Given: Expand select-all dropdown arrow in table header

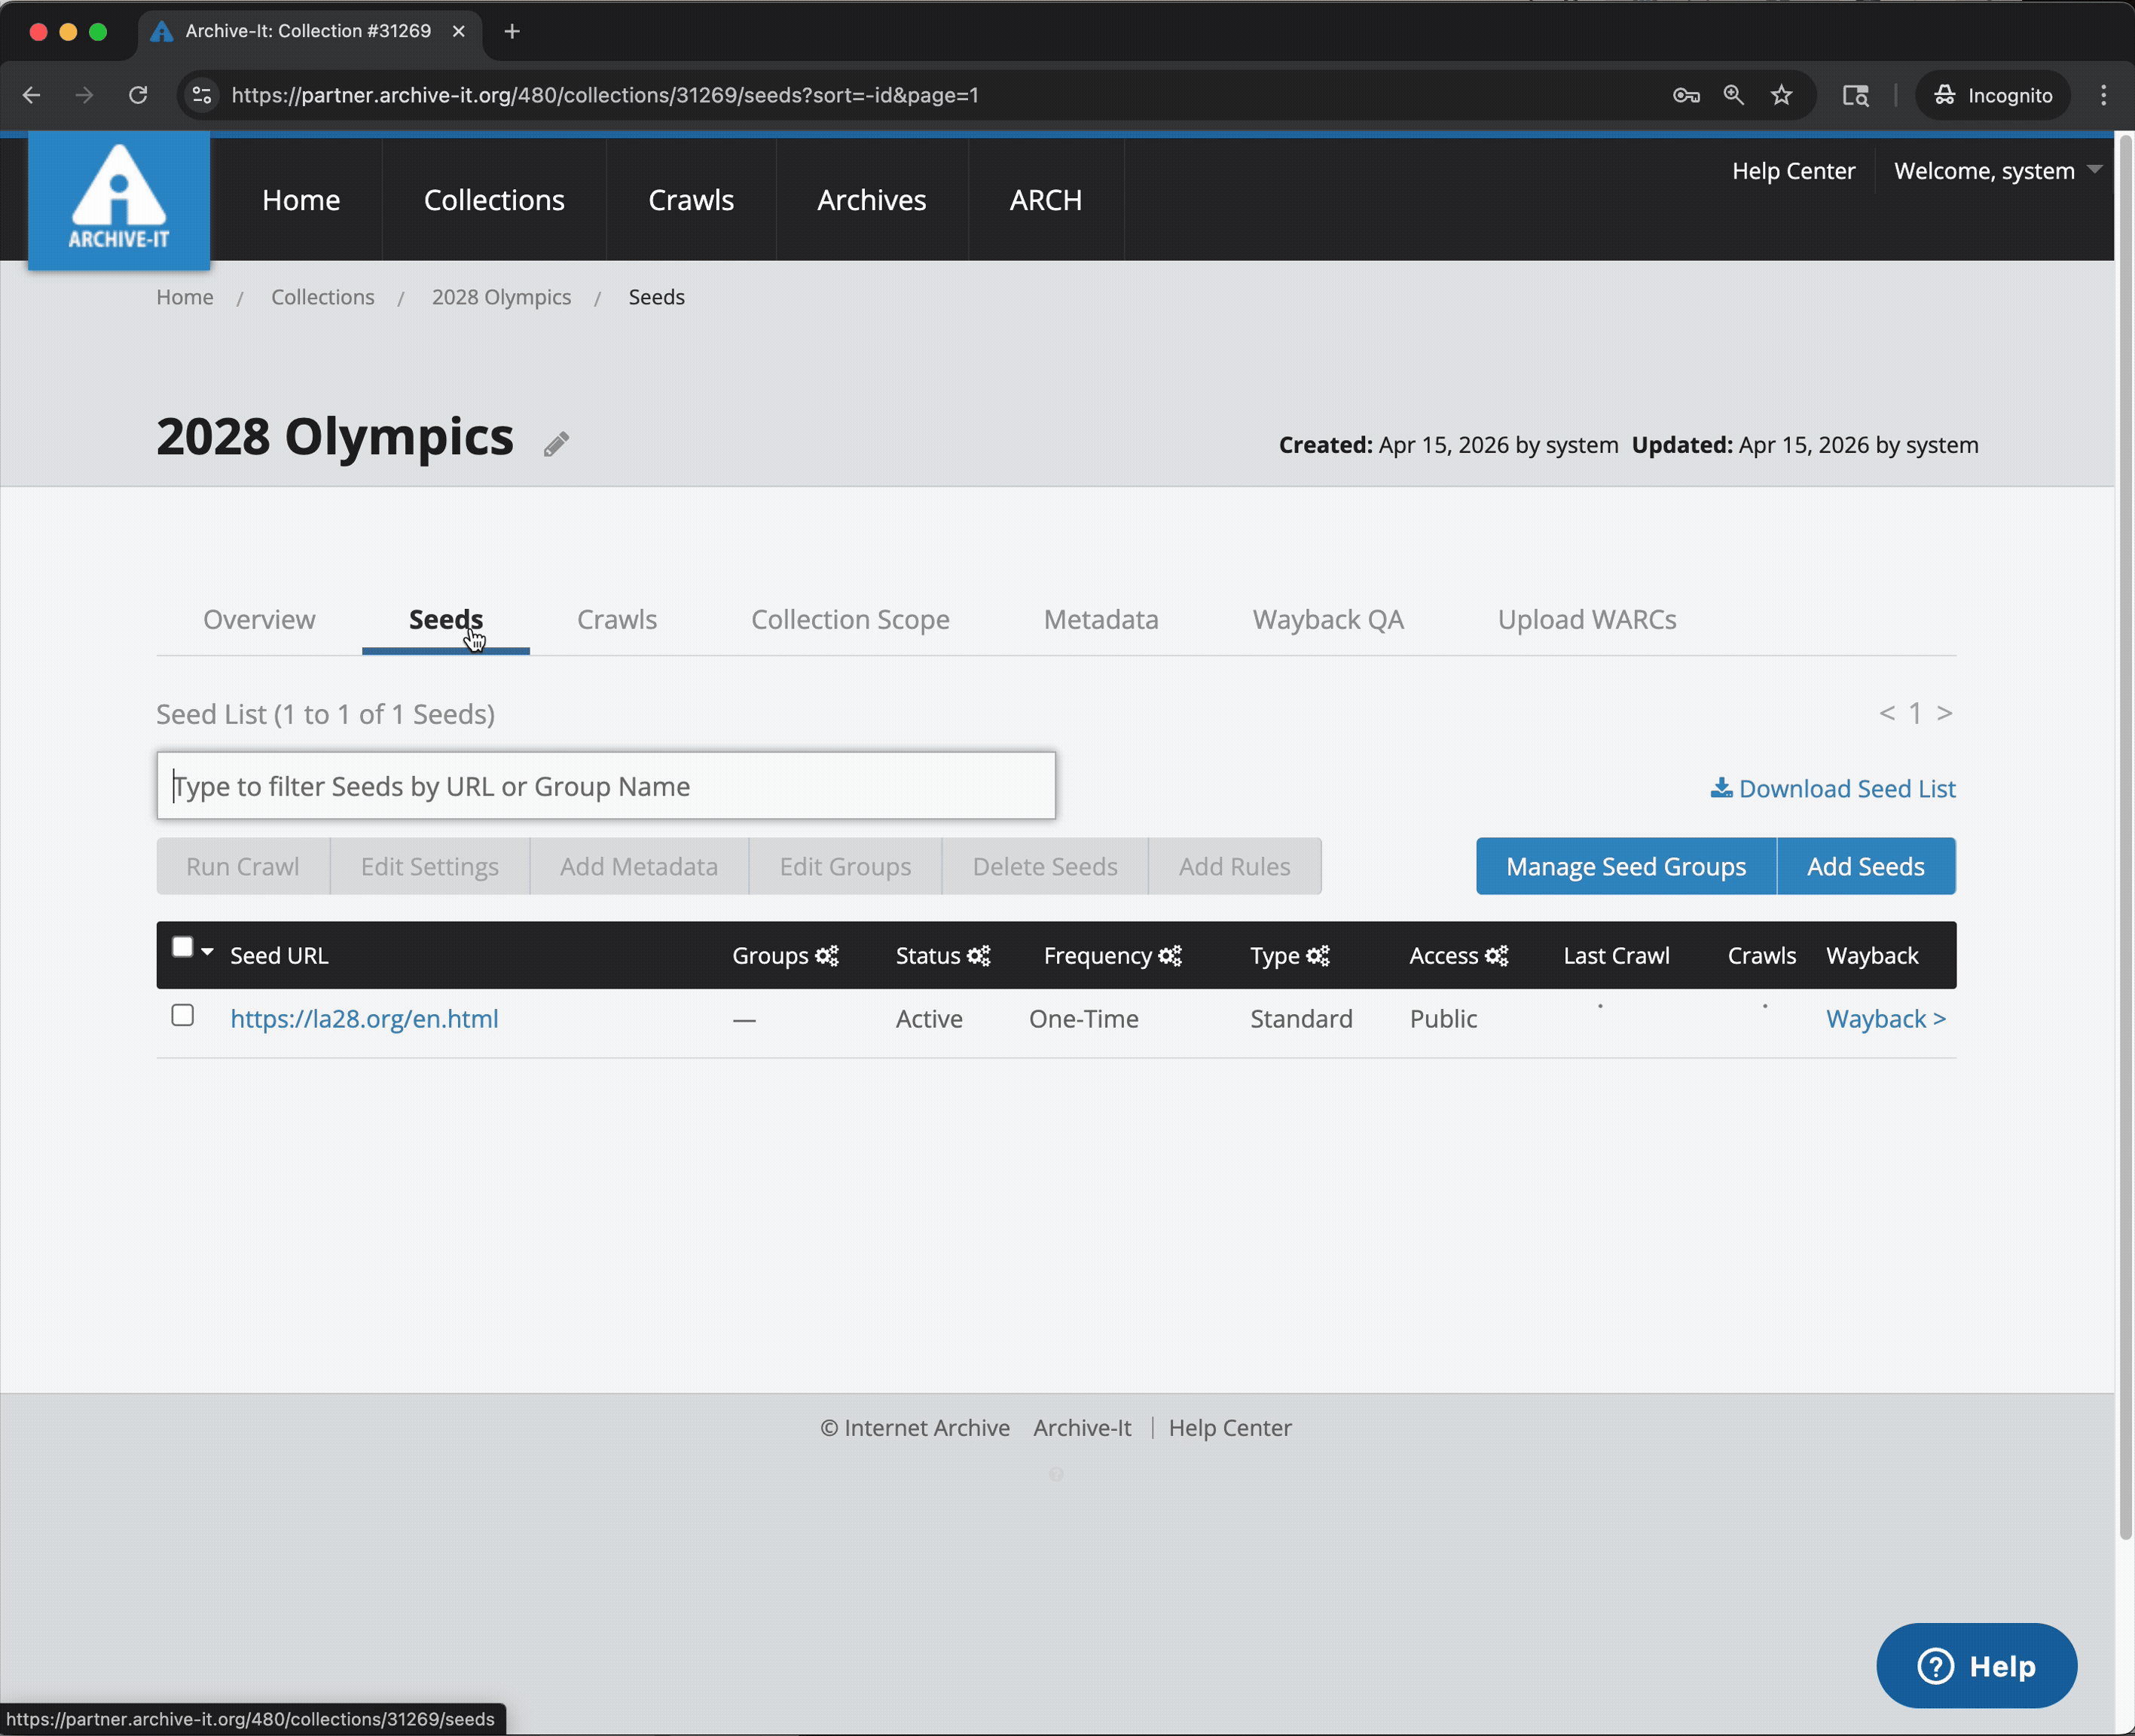Looking at the screenshot, I should (x=207, y=951).
